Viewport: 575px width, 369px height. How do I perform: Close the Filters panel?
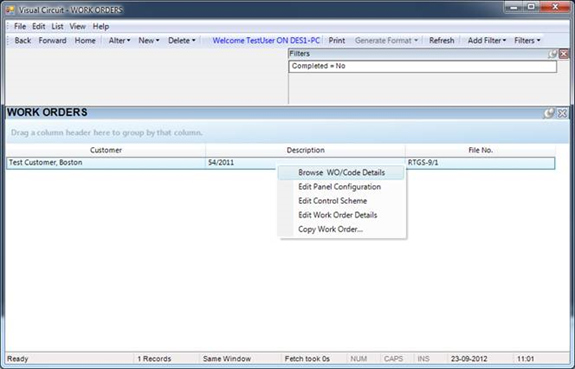point(564,54)
